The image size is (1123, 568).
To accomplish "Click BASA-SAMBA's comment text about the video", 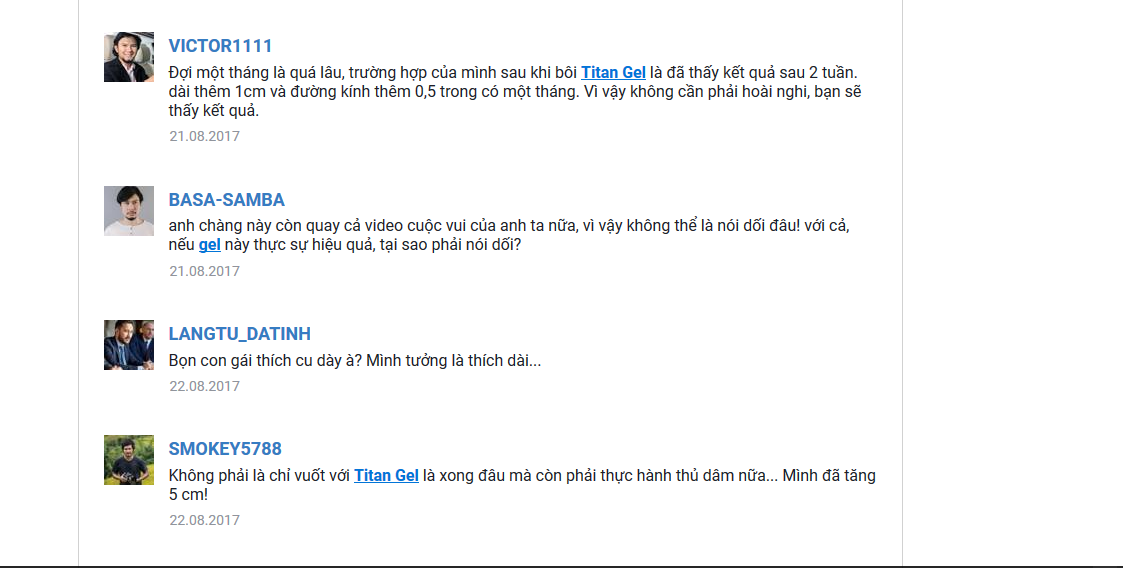I will [509, 235].
